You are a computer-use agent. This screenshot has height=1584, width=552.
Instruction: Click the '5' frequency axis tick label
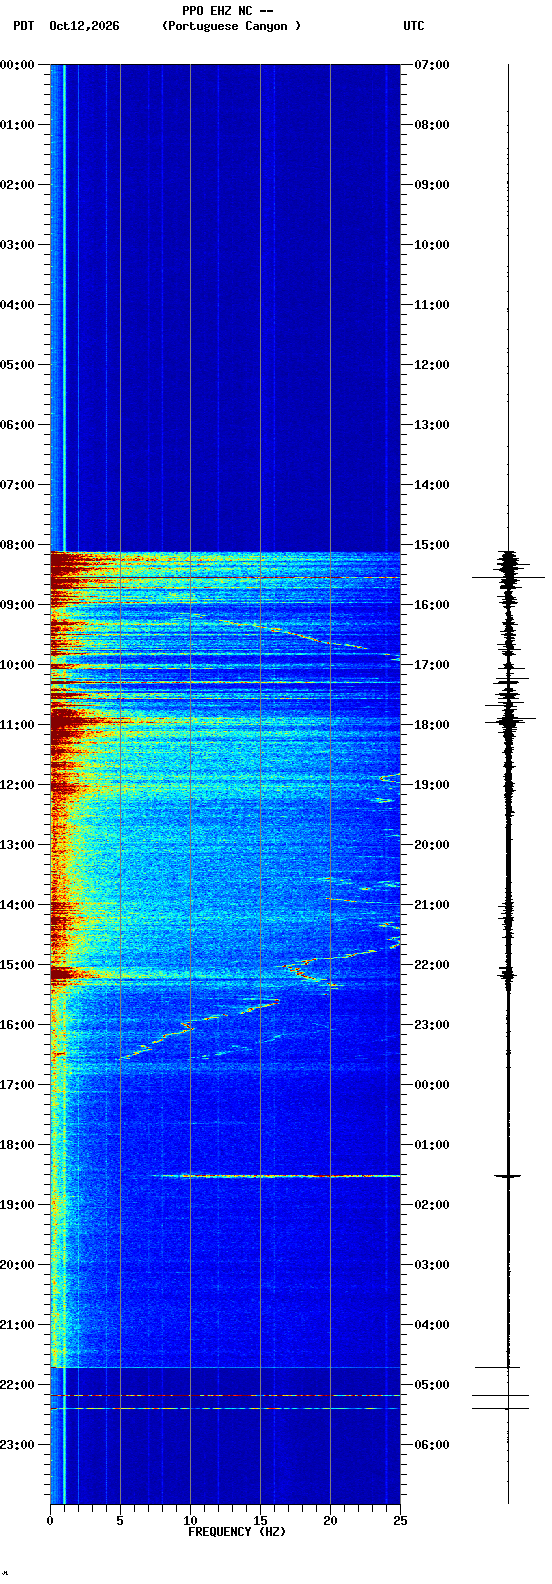click(120, 1521)
